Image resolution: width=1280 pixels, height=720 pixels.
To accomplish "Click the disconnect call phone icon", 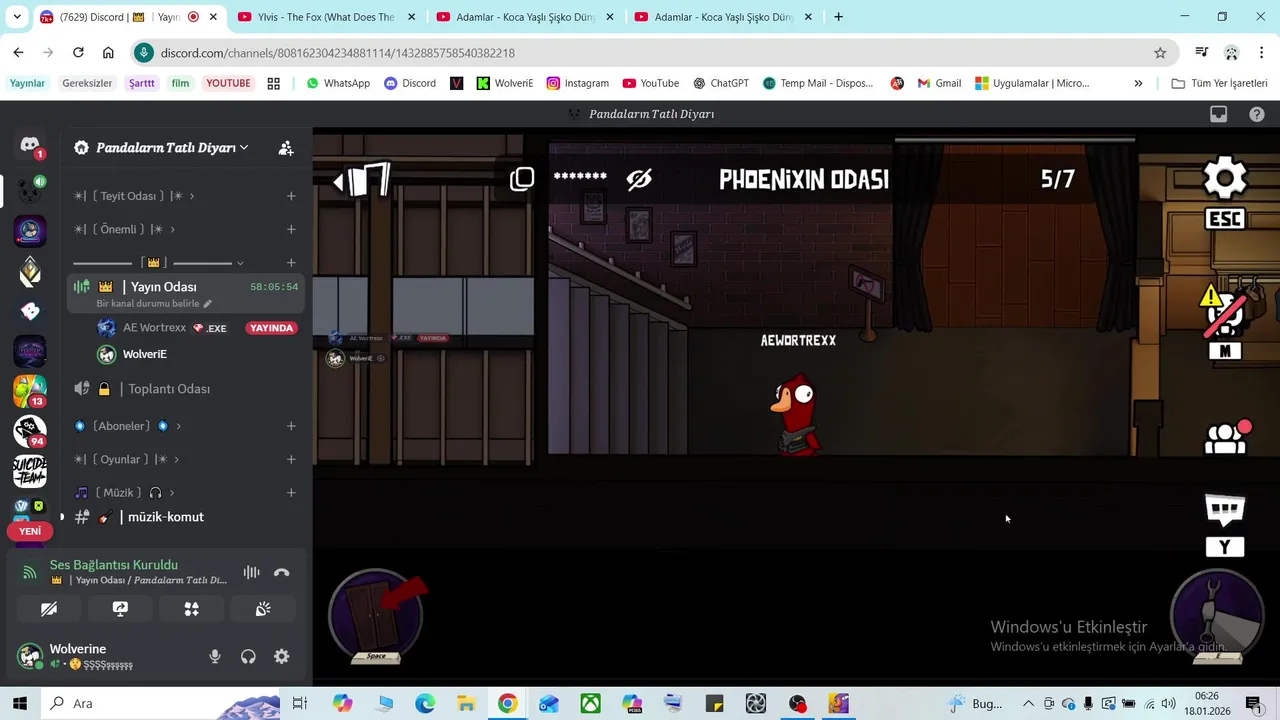I will click(x=282, y=573).
